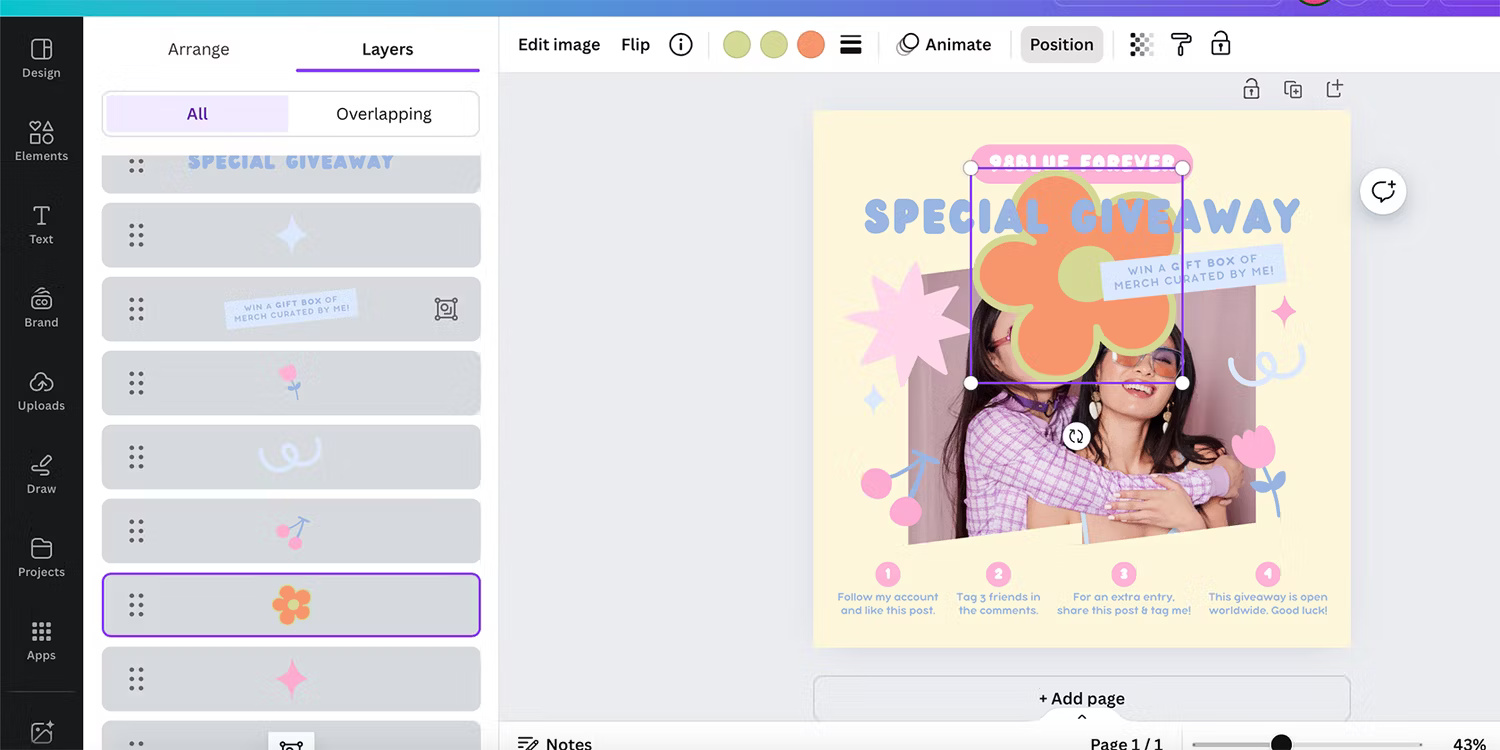Viewport: 1500px width, 750px height.
Task: Open the Elements panel
Action: [x=41, y=139]
